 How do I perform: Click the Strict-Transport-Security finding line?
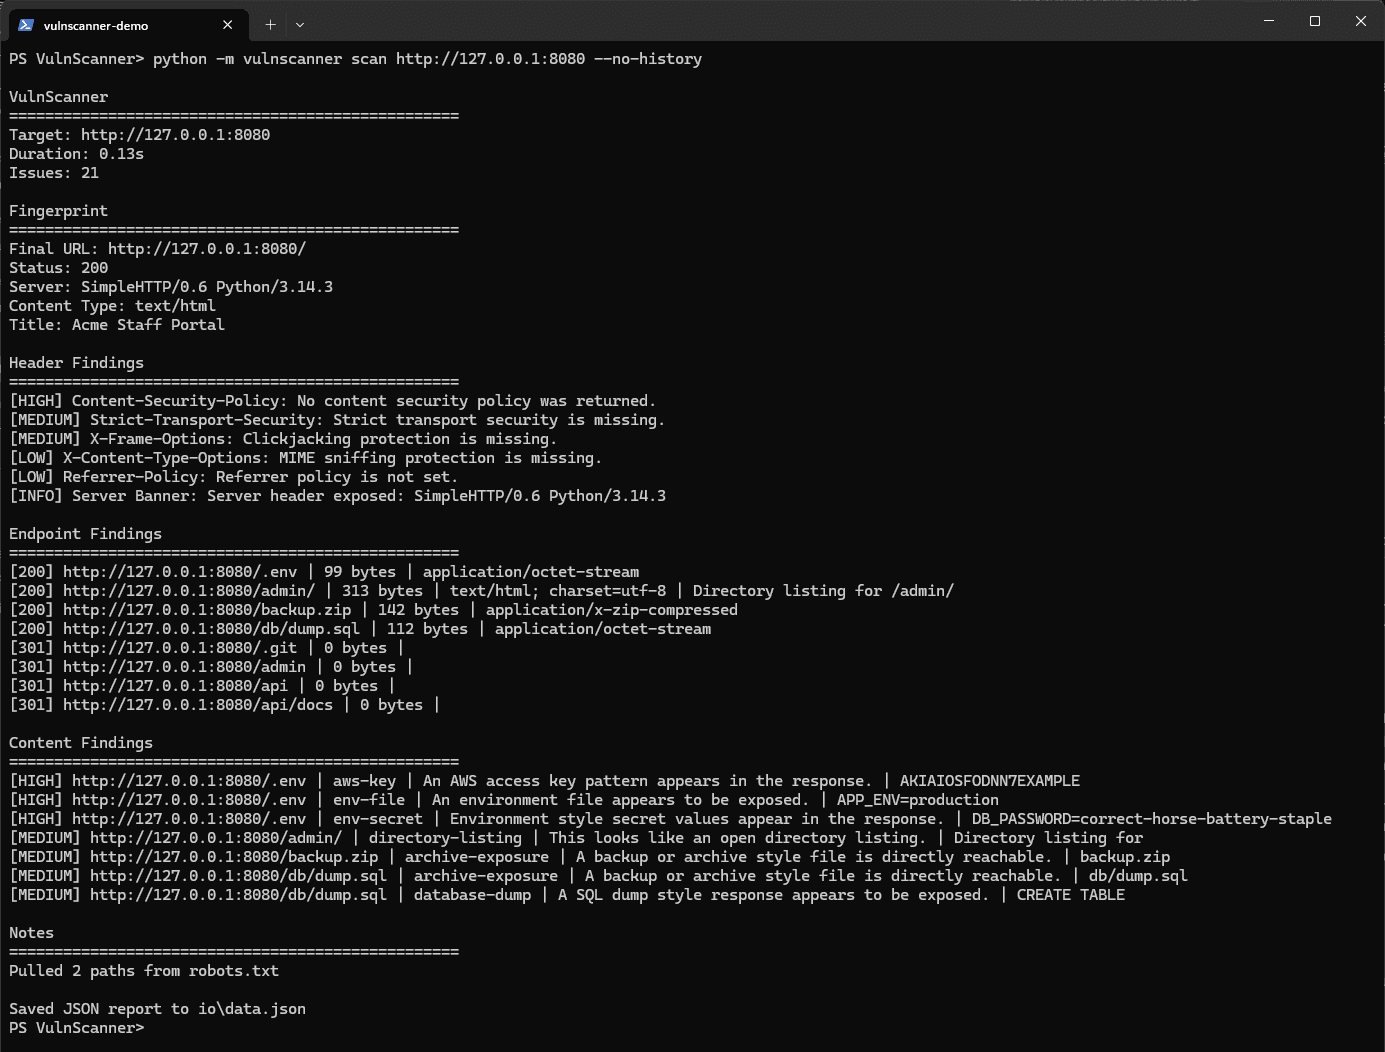(x=337, y=420)
